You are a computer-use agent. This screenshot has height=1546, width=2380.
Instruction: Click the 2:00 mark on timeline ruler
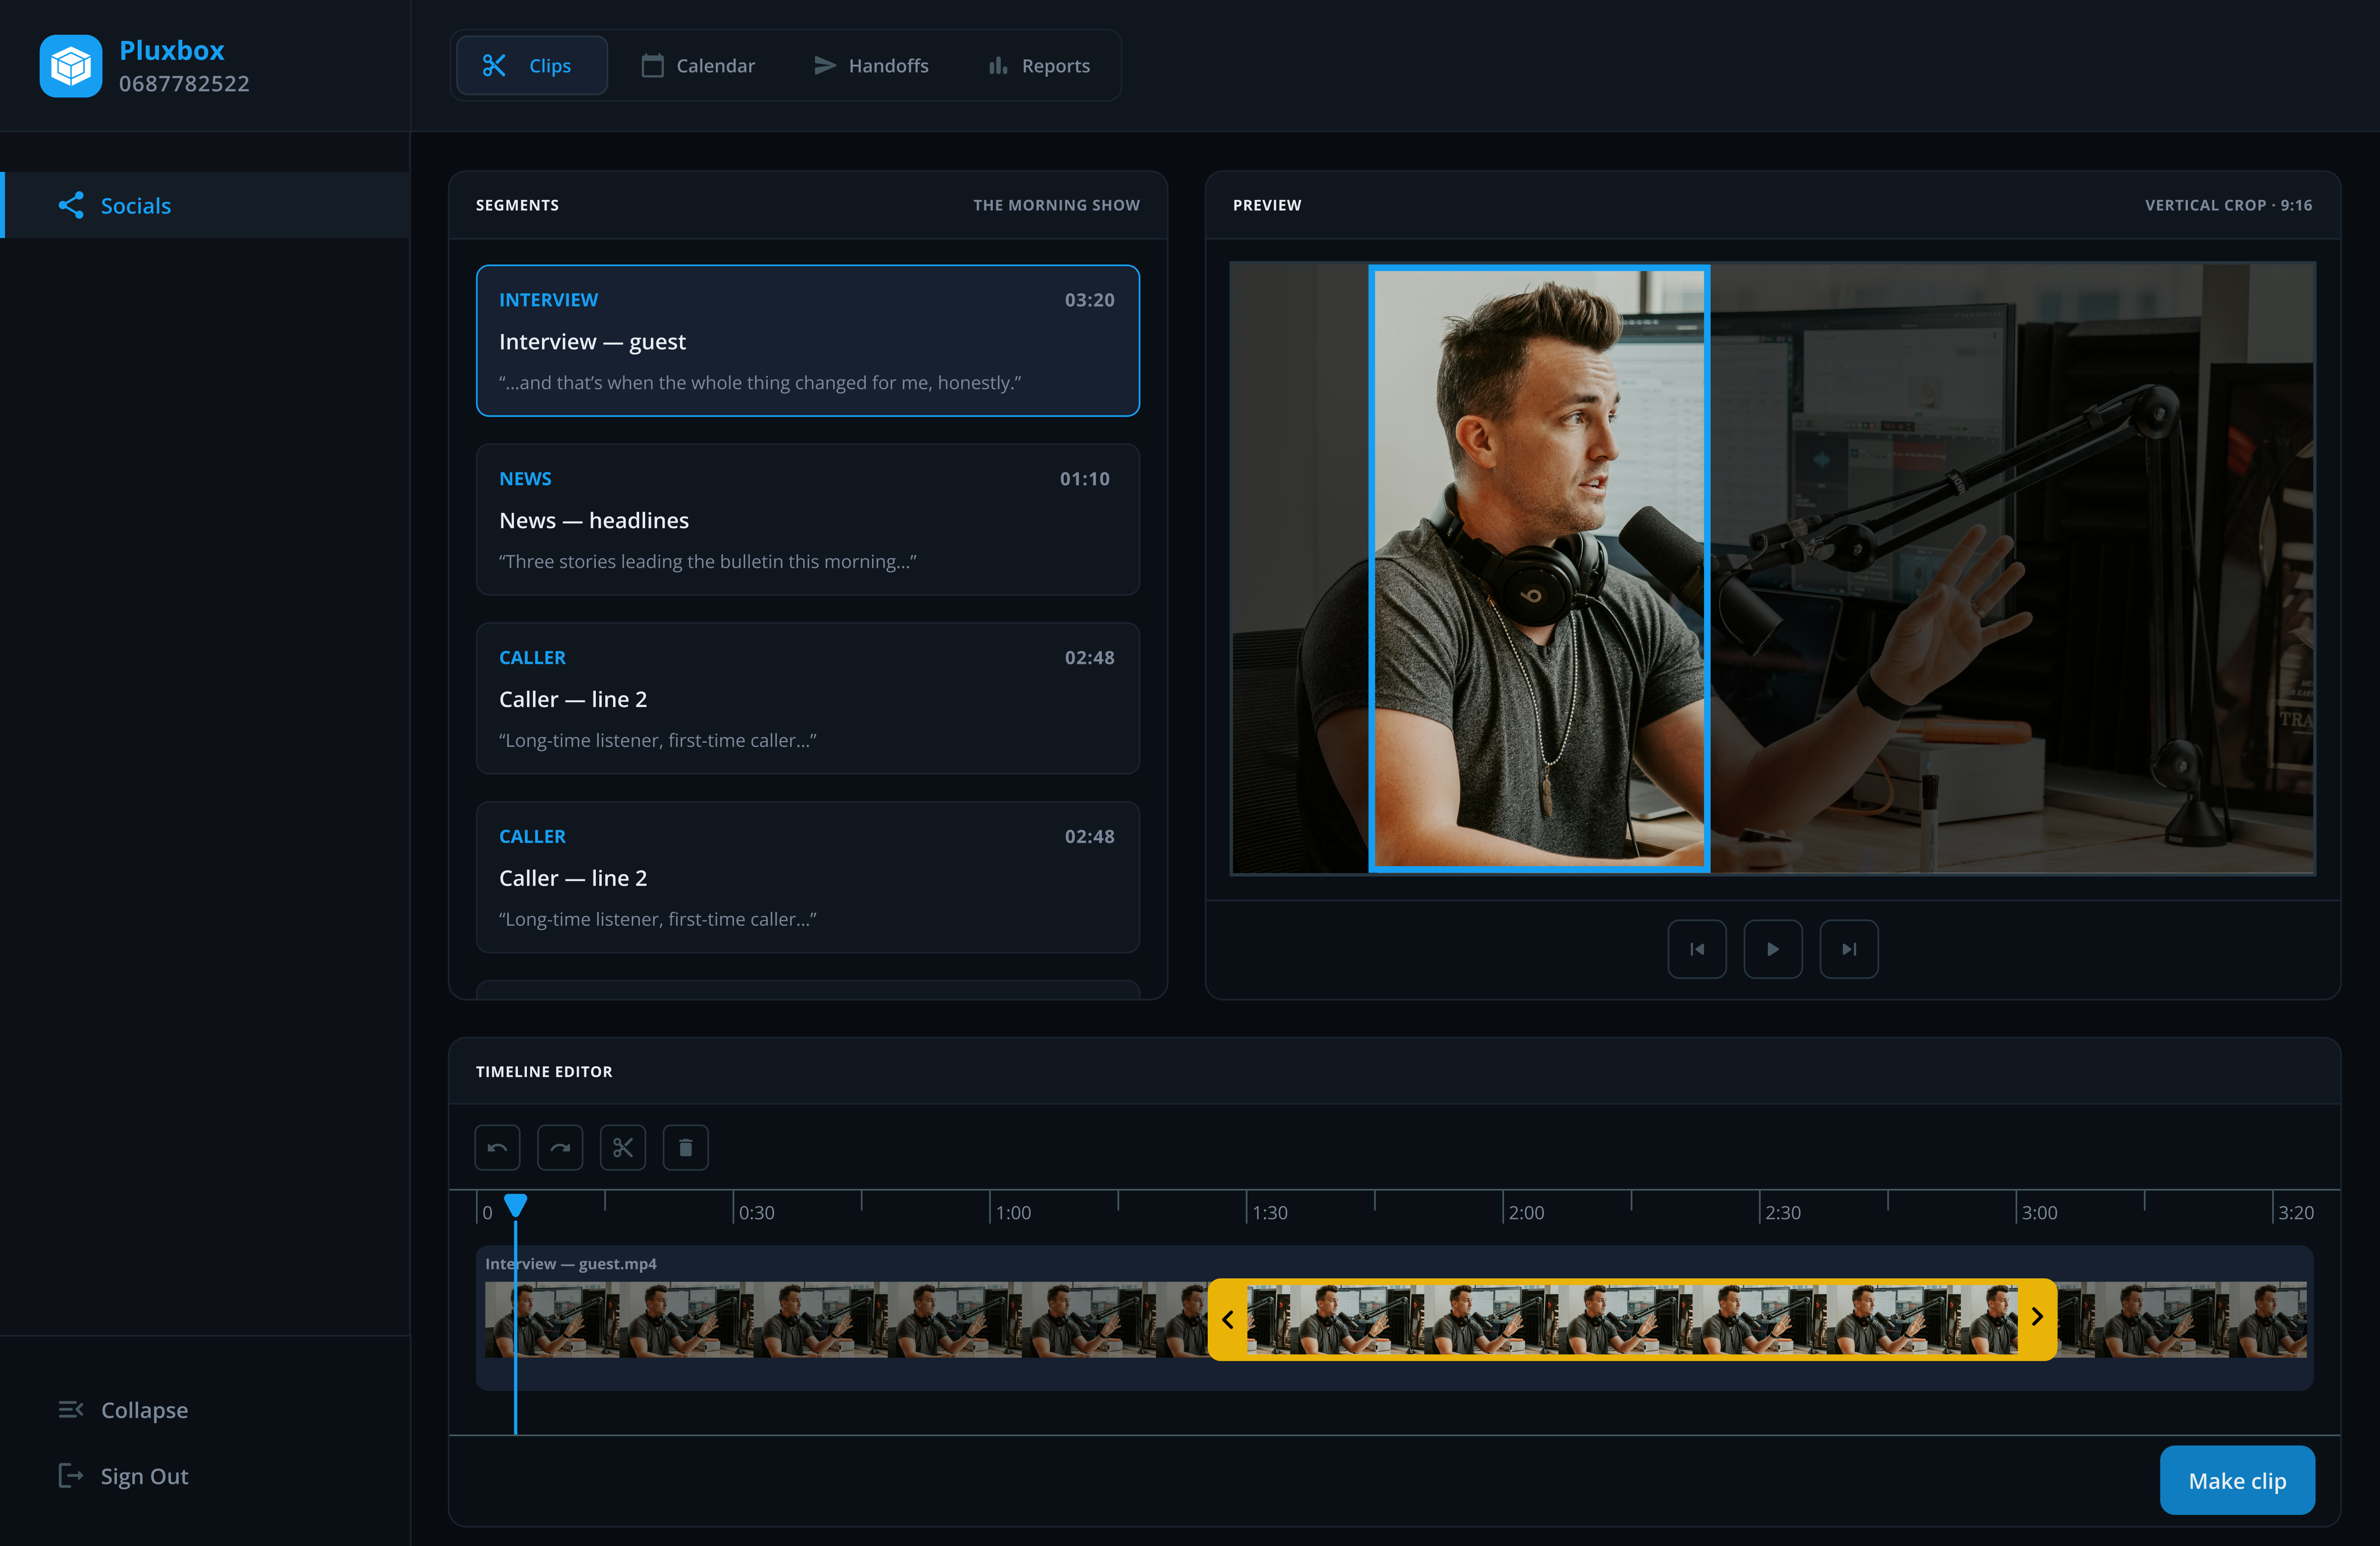tap(1526, 1213)
